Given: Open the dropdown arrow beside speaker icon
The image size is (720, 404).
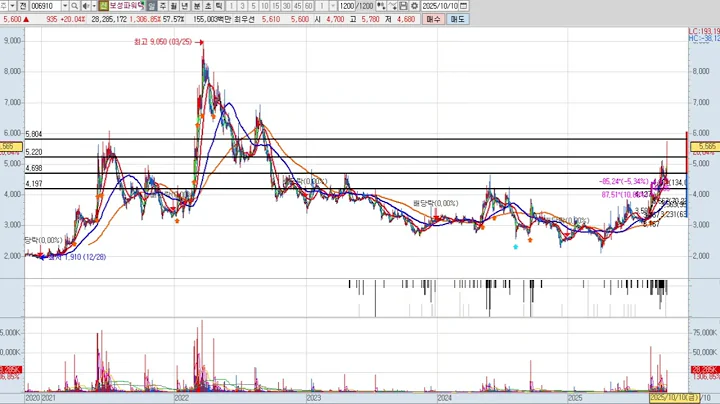Looking at the screenshot, I should coord(94,6).
